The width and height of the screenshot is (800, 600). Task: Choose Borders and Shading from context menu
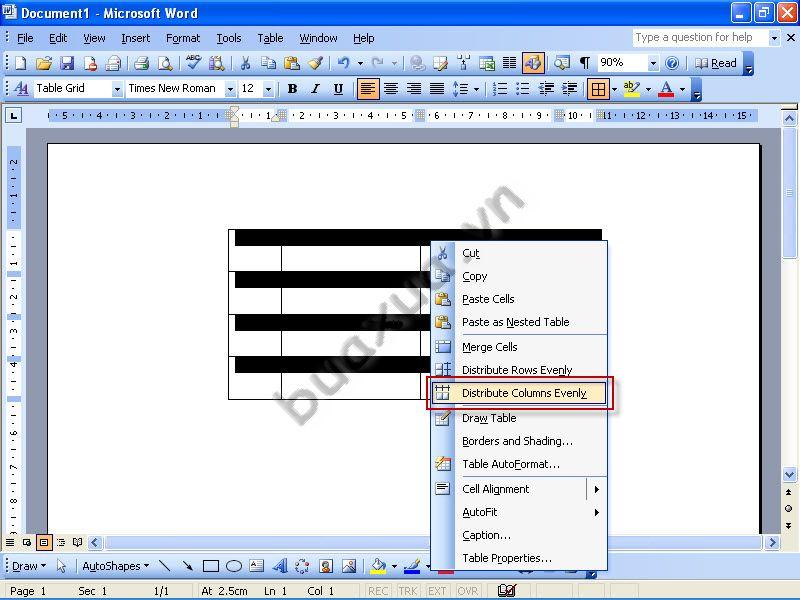(520, 441)
